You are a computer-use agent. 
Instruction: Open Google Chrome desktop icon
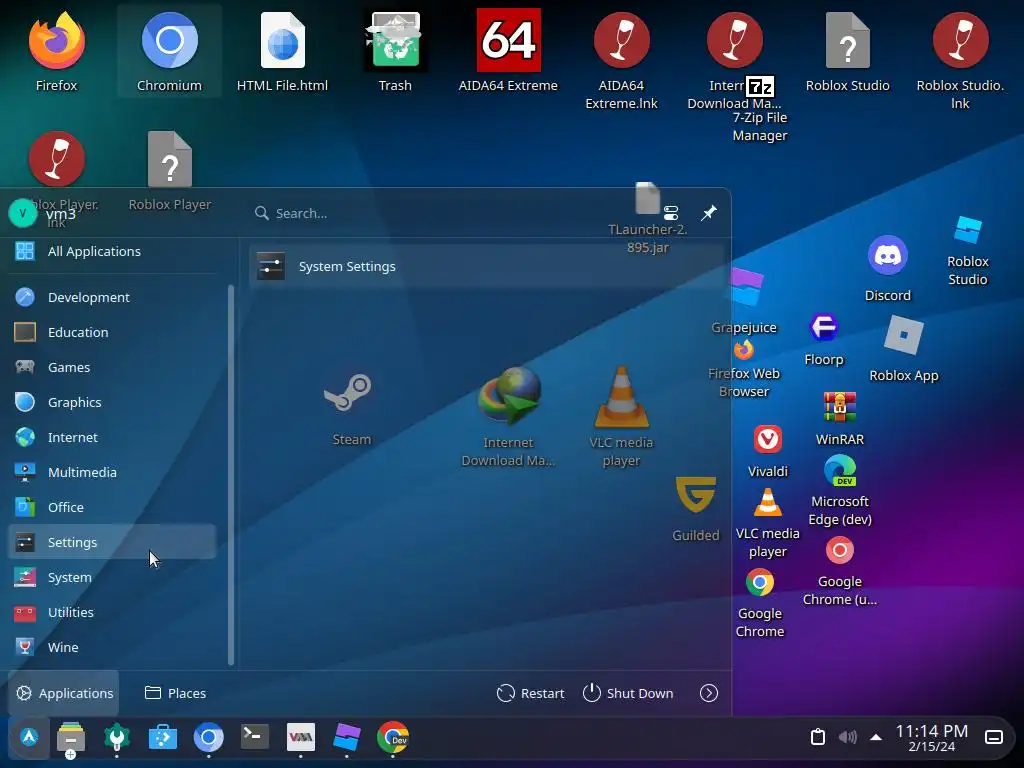tap(760, 583)
